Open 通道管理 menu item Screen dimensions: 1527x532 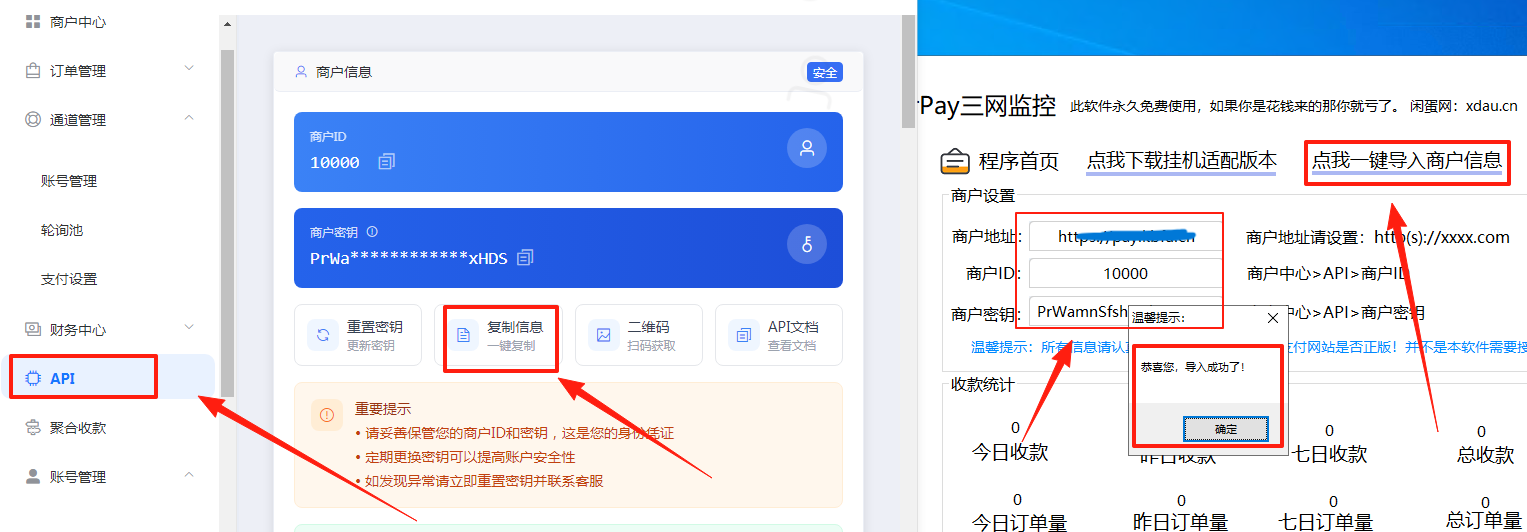point(78,120)
